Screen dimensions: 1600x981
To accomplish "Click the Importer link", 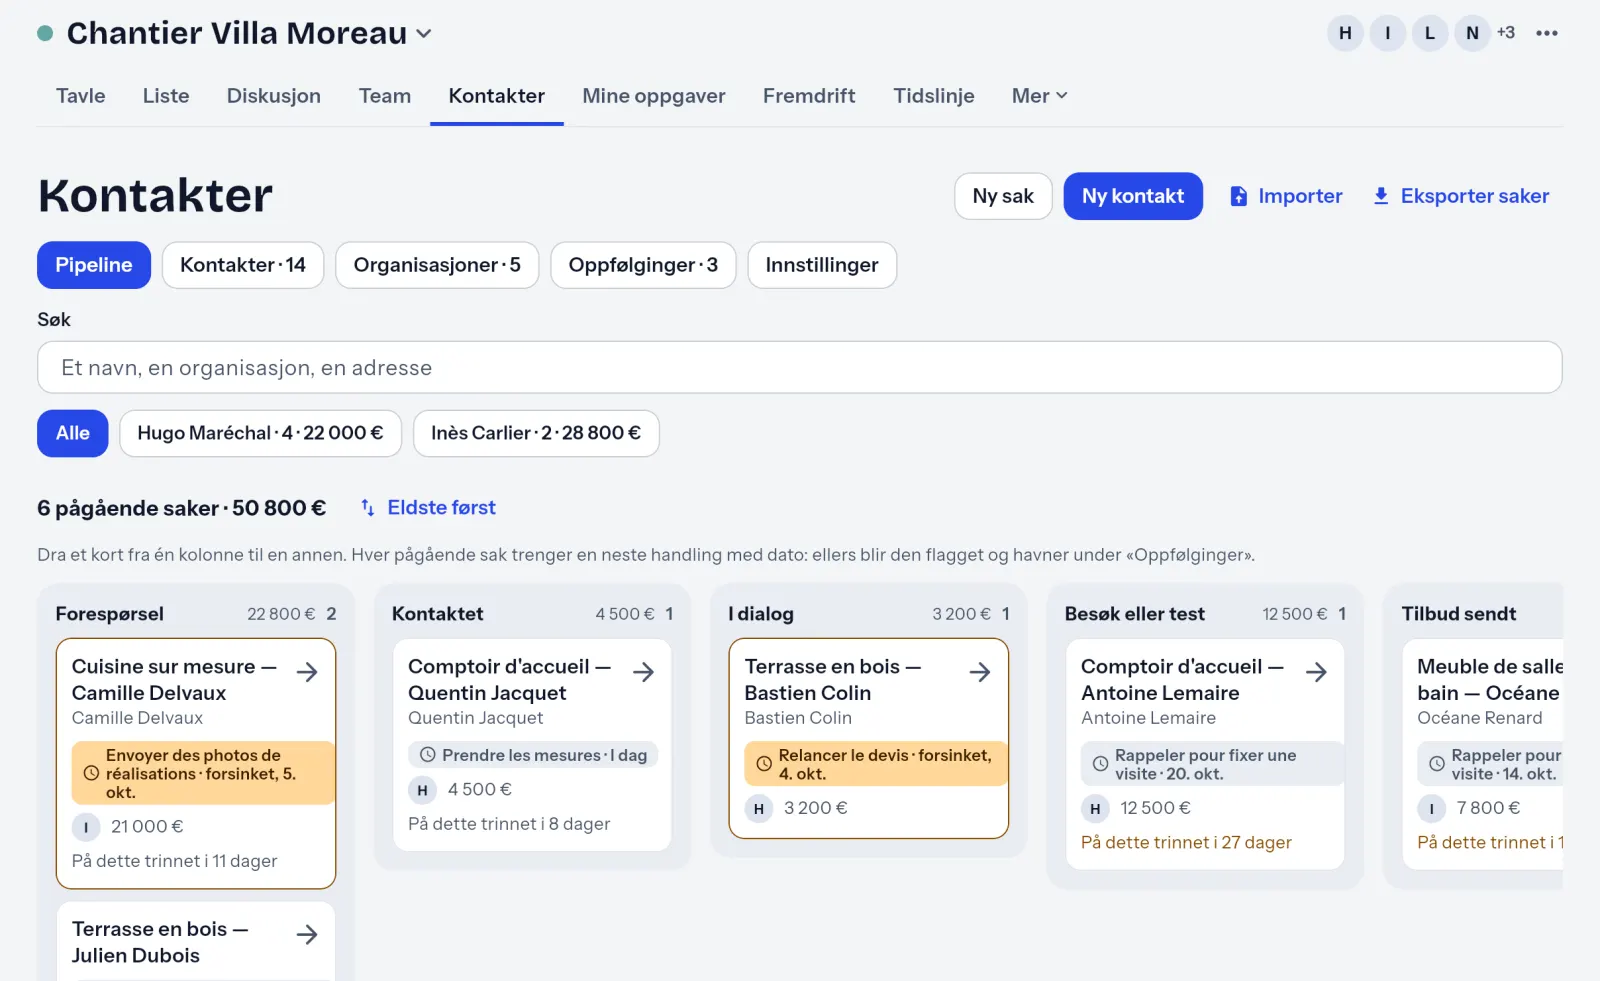I will [x=1286, y=196].
